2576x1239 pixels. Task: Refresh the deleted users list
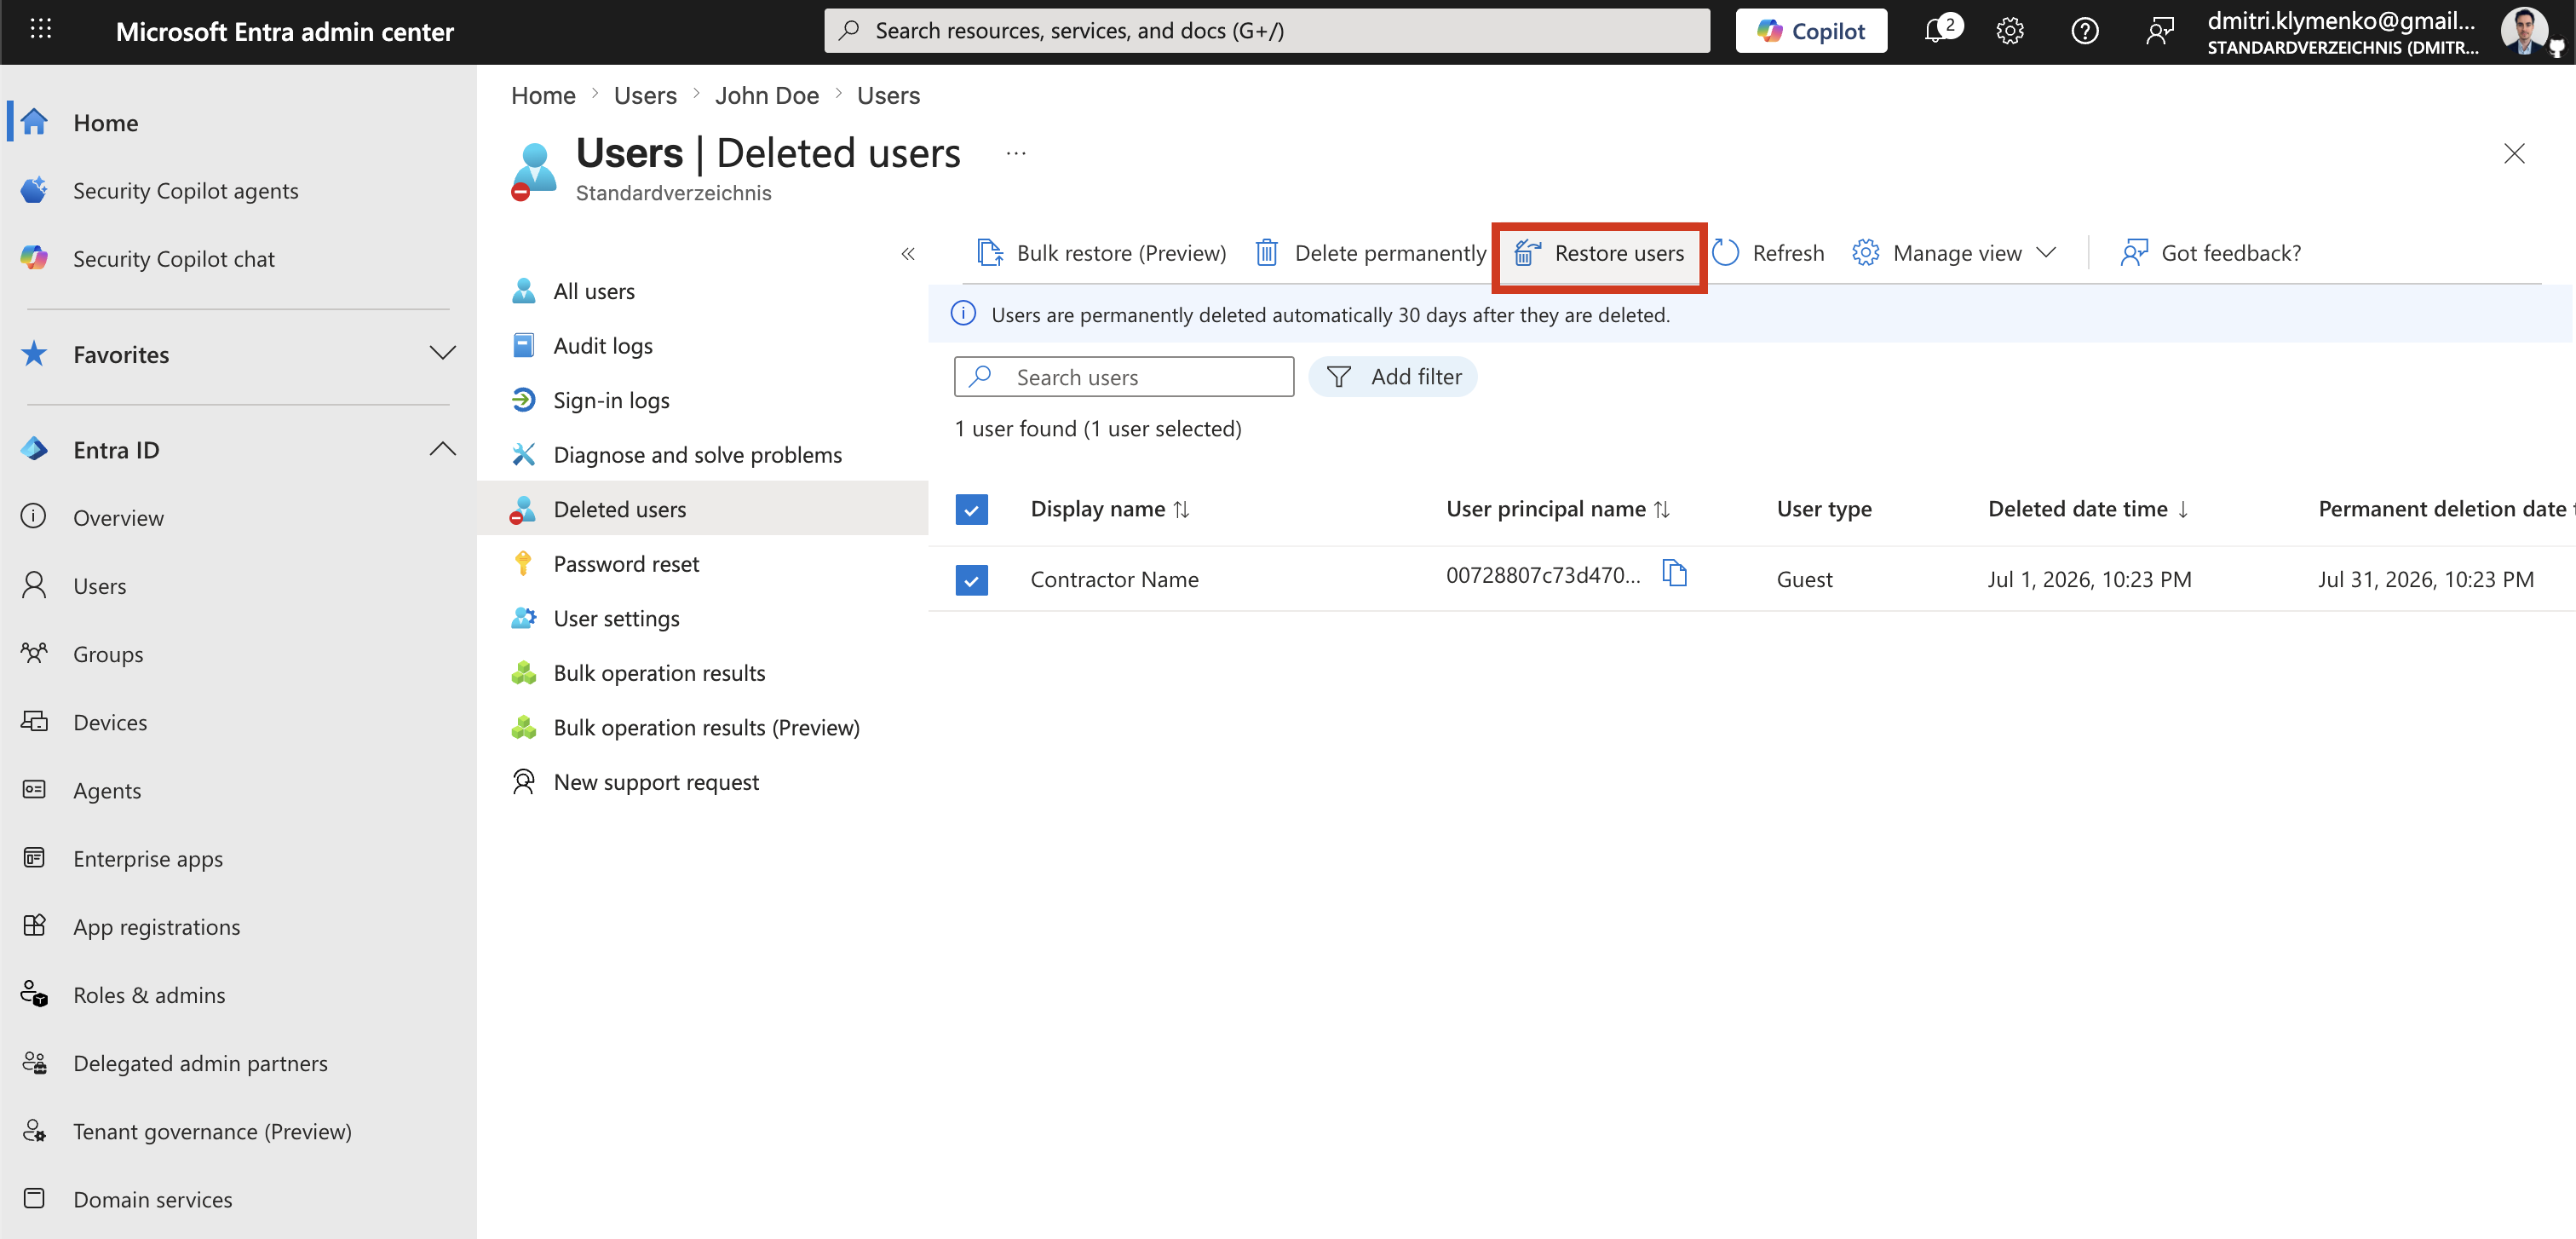coord(1768,253)
